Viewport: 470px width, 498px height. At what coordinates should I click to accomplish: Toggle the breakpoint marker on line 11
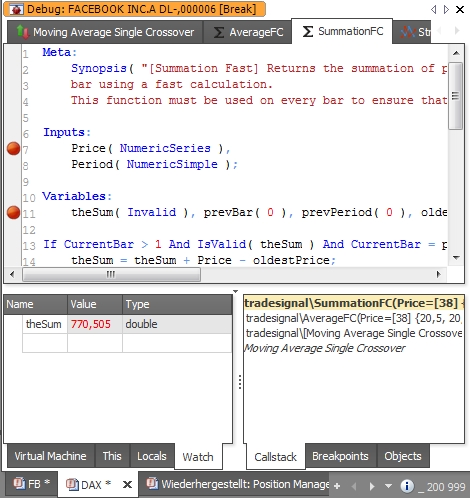pyautogui.click(x=13, y=212)
